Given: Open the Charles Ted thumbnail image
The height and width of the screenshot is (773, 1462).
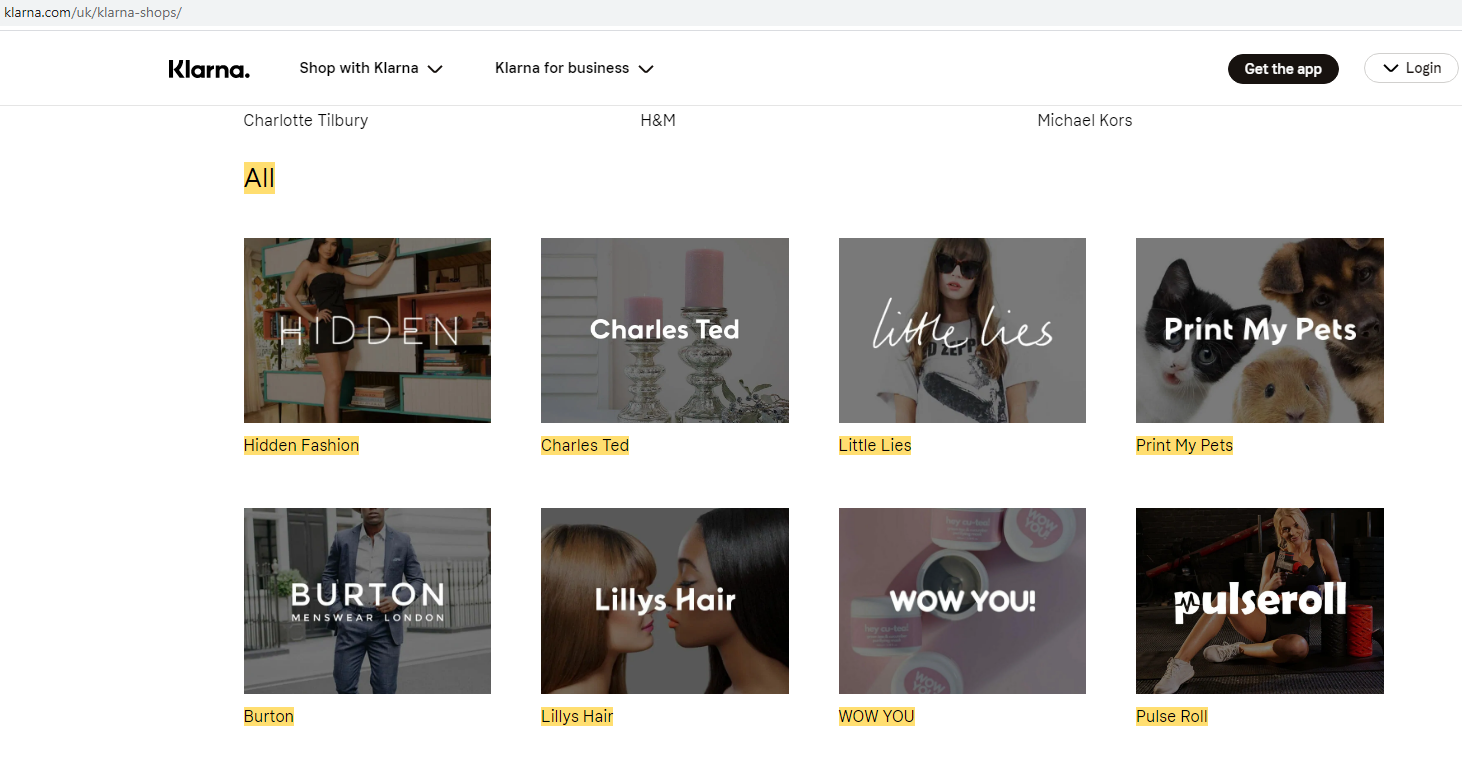Looking at the screenshot, I should [665, 330].
